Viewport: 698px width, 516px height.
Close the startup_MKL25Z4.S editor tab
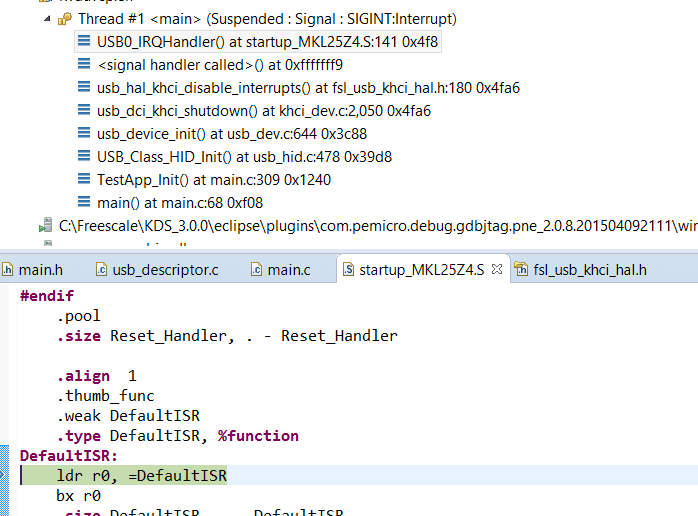(x=497, y=269)
